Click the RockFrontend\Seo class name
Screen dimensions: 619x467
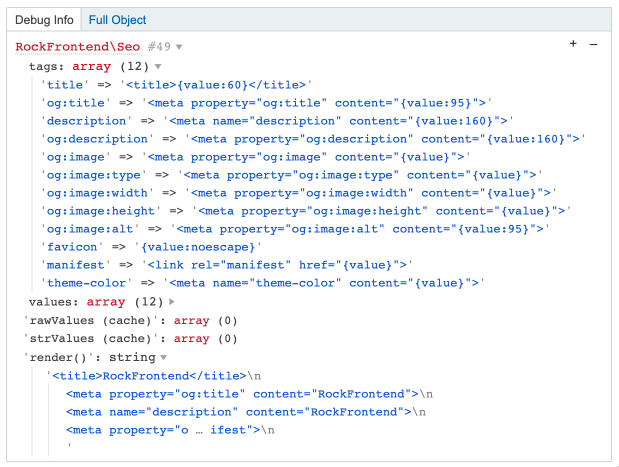tap(79, 47)
